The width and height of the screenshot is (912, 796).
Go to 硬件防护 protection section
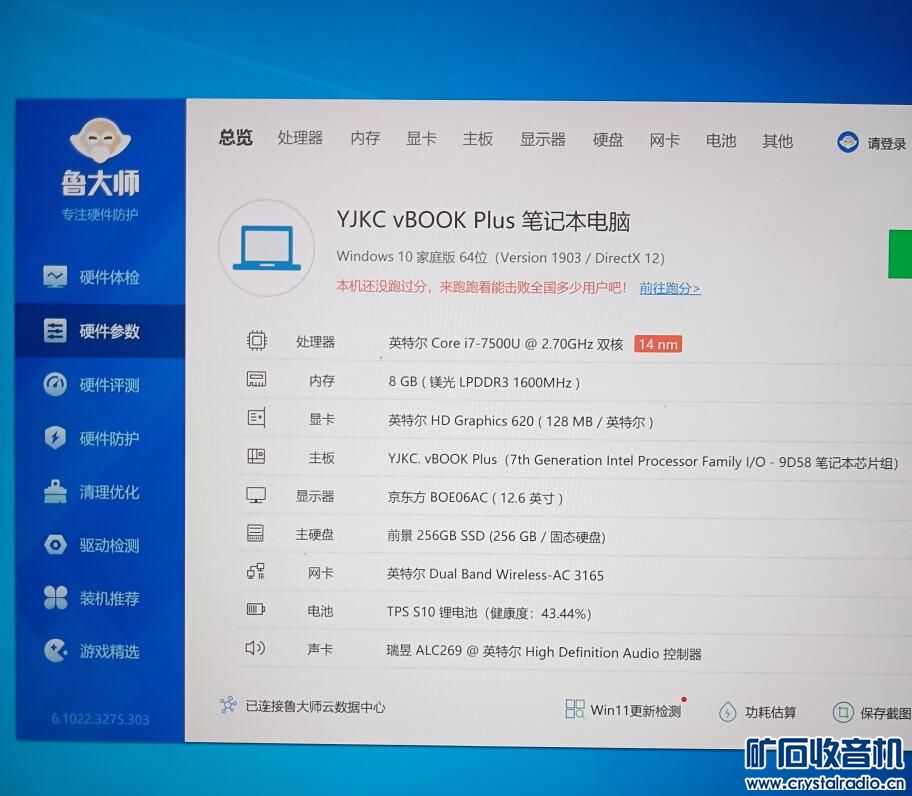(x=91, y=438)
